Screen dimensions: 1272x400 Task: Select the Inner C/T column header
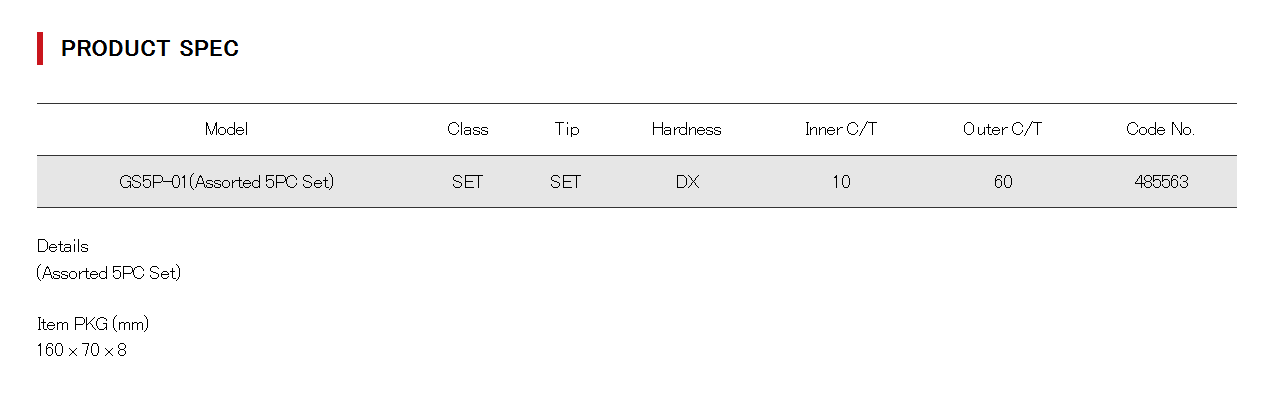pos(841,129)
